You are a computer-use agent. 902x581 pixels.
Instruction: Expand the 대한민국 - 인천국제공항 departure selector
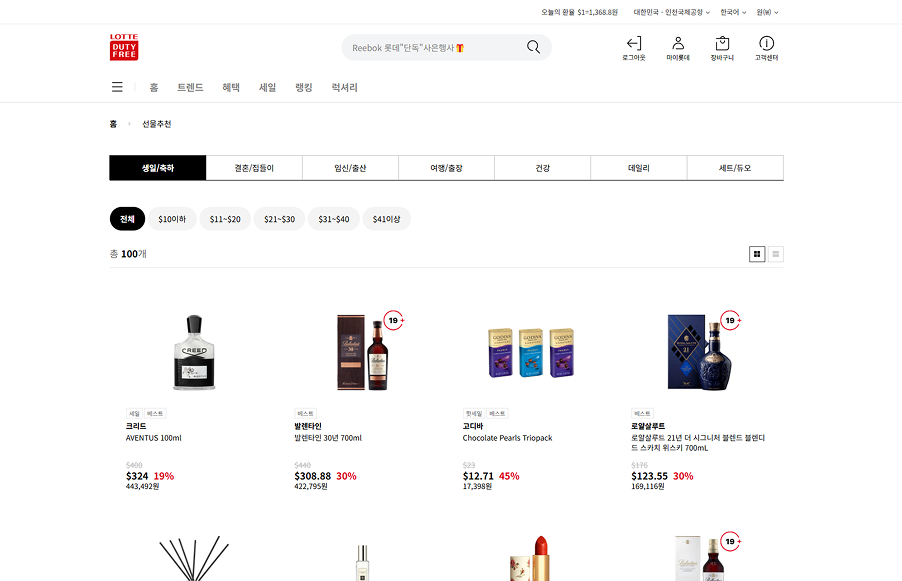coord(671,12)
